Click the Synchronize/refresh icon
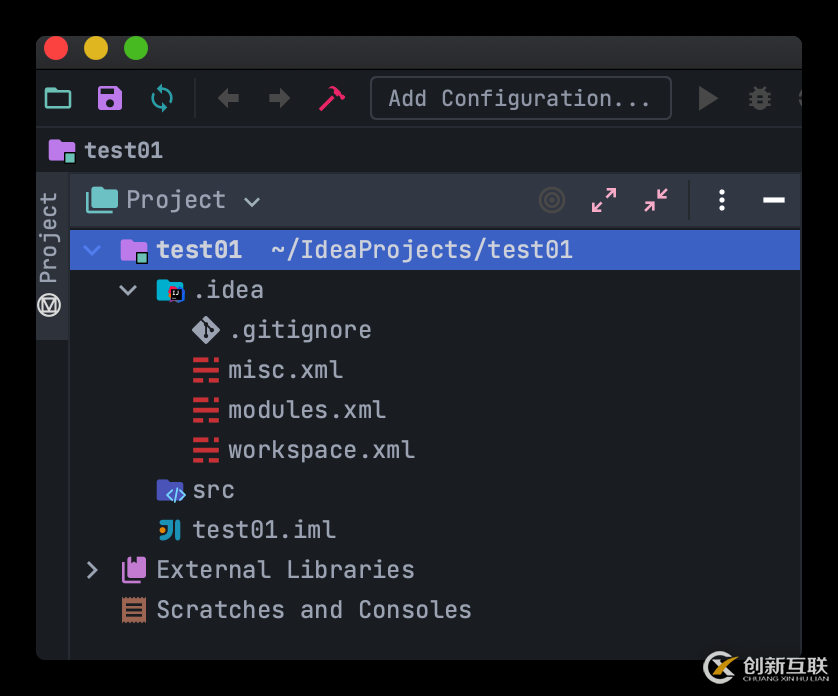Screen dimensions: 838x696 162,97
